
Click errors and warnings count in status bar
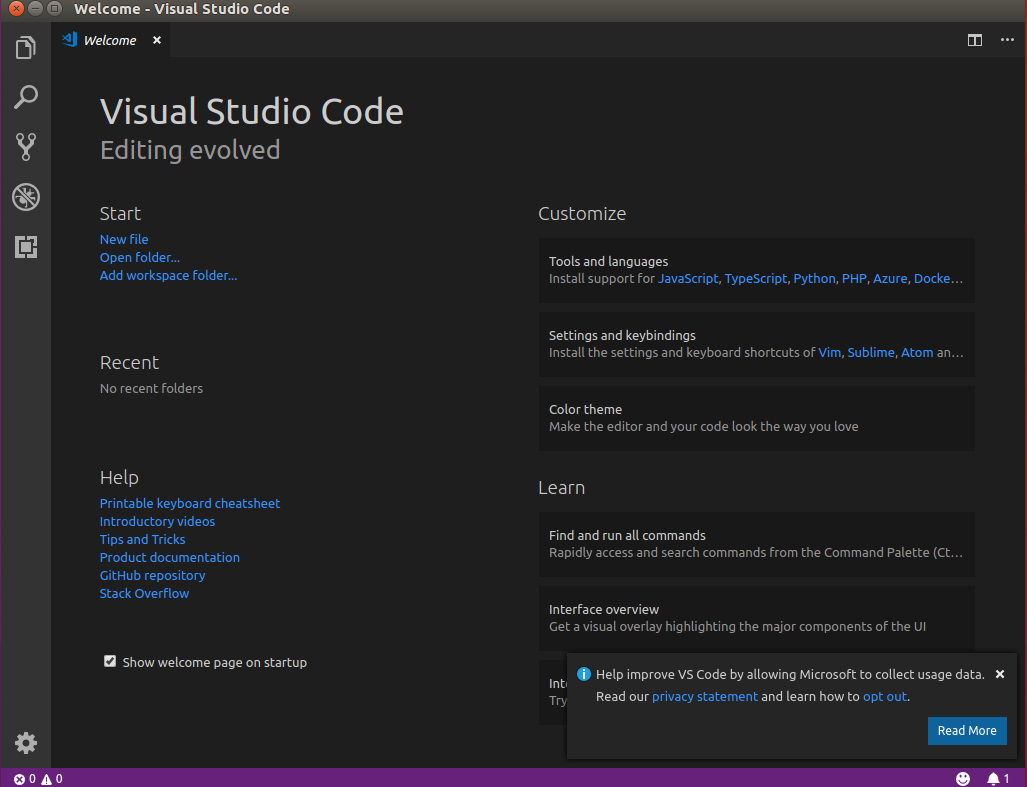coord(38,778)
